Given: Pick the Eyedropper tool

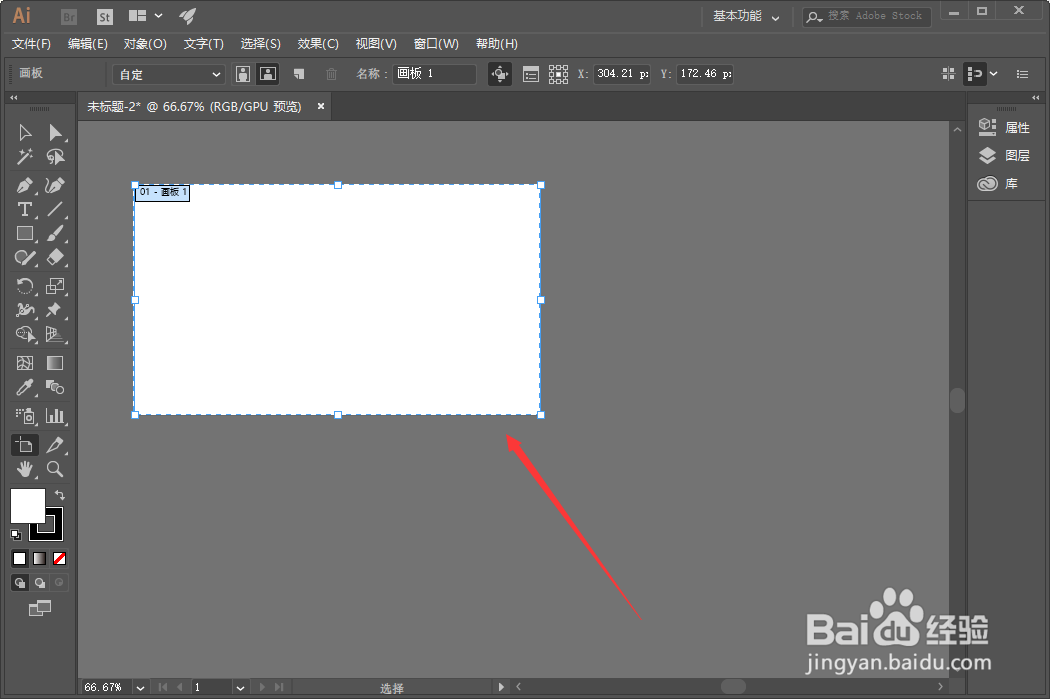Looking at the screenshot, I should (x=25, y=387).
